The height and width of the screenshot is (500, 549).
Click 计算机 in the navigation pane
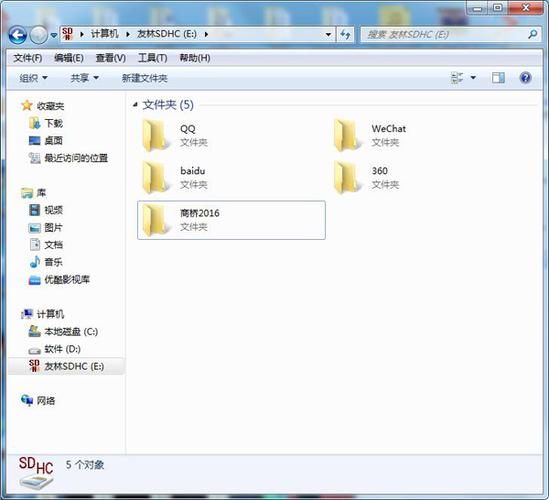click(x=50, y=314)
